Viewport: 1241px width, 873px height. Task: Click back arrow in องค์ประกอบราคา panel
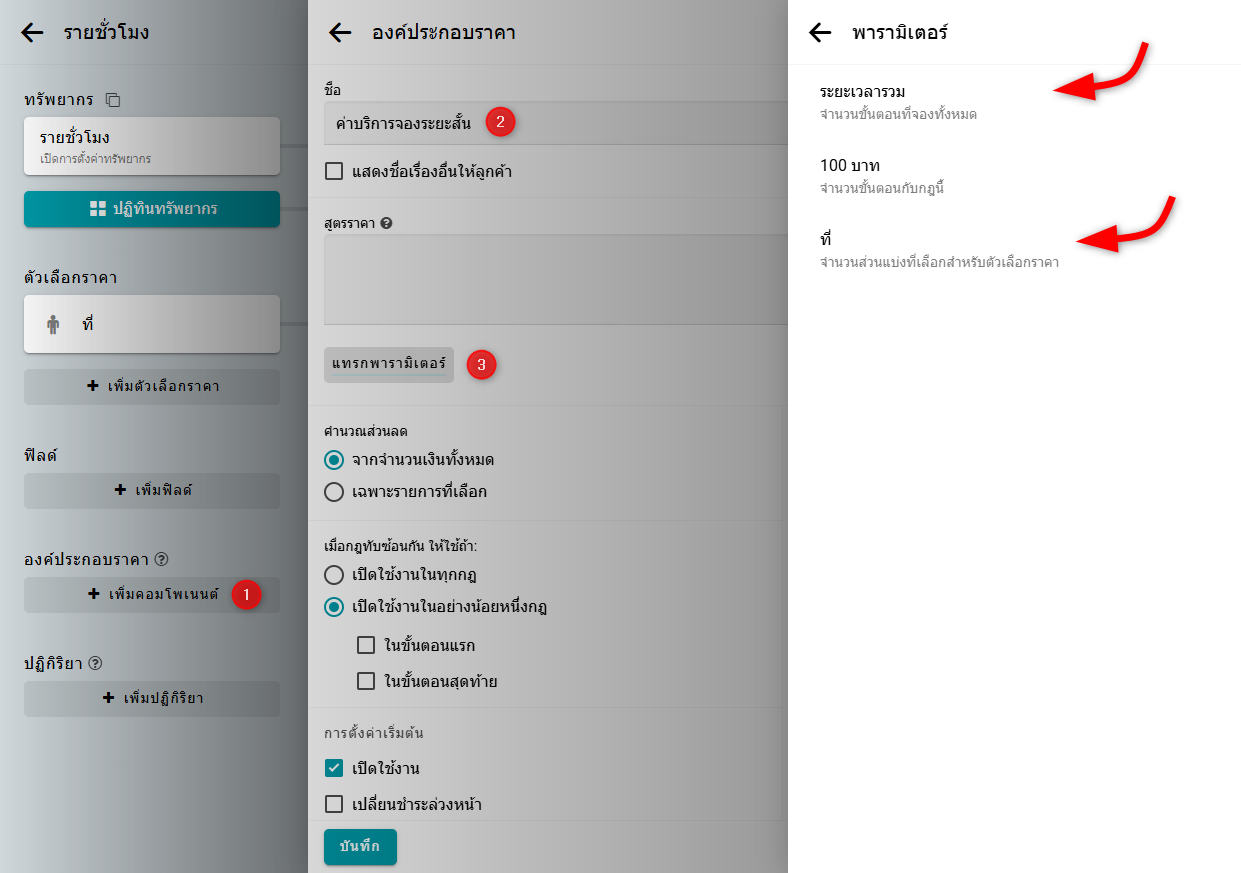click(340, 33)
